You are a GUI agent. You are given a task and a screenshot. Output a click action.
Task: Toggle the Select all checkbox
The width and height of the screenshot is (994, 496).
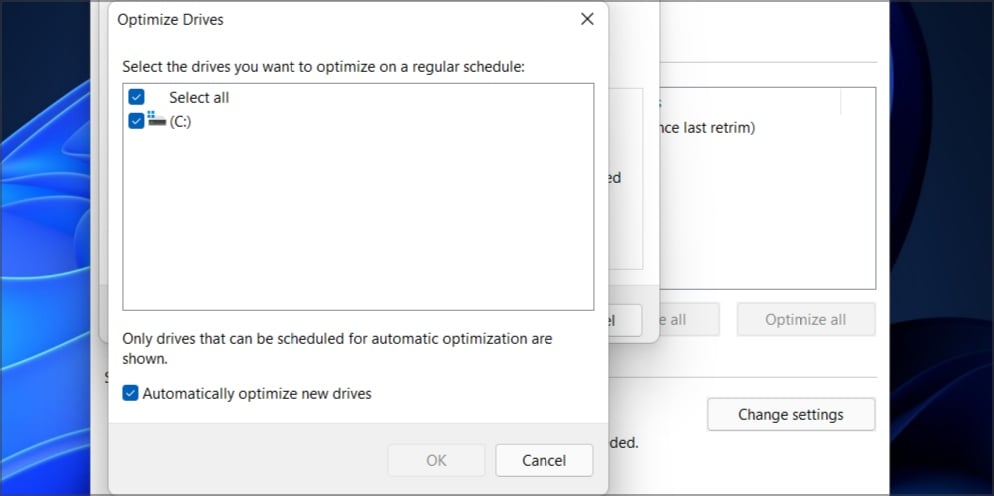(x=137, y=98)
